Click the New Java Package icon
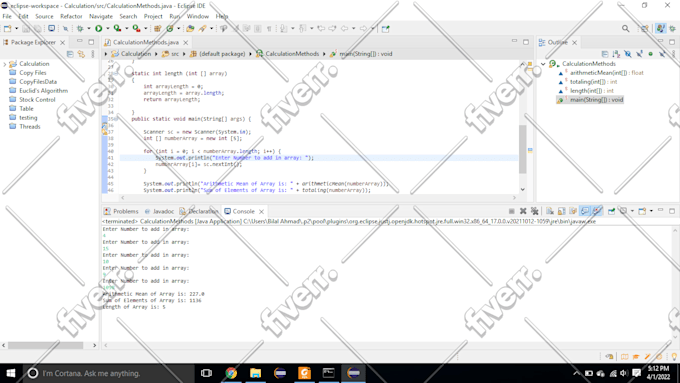This screenshot has width=680, height=383. [x=157, y=28]
